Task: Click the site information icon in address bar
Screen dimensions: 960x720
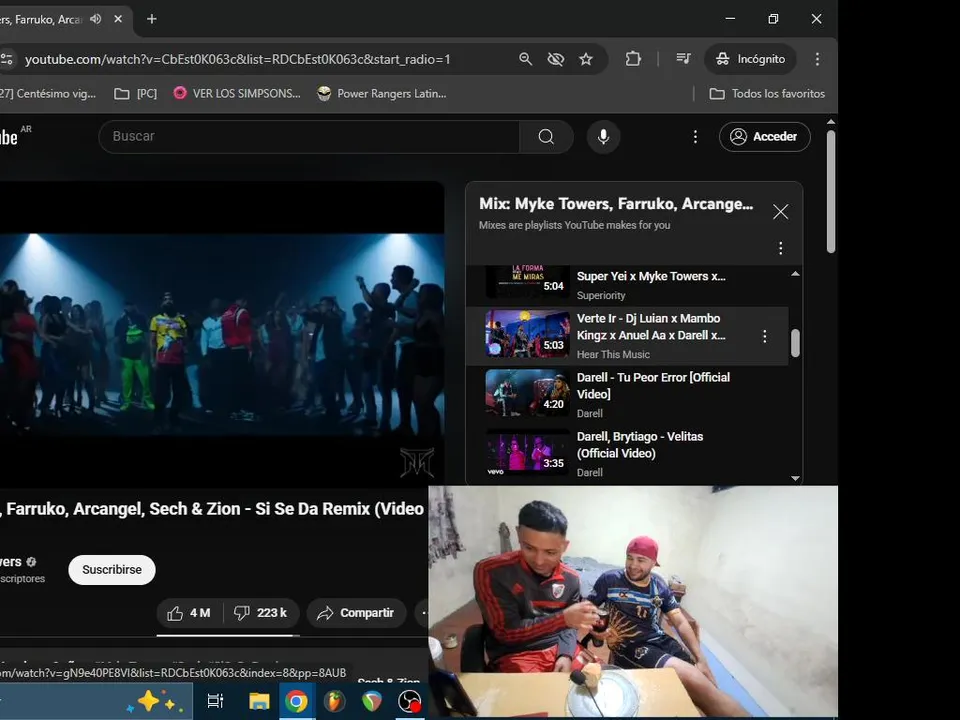Action: pyautogui.click(x=7, y=59)
